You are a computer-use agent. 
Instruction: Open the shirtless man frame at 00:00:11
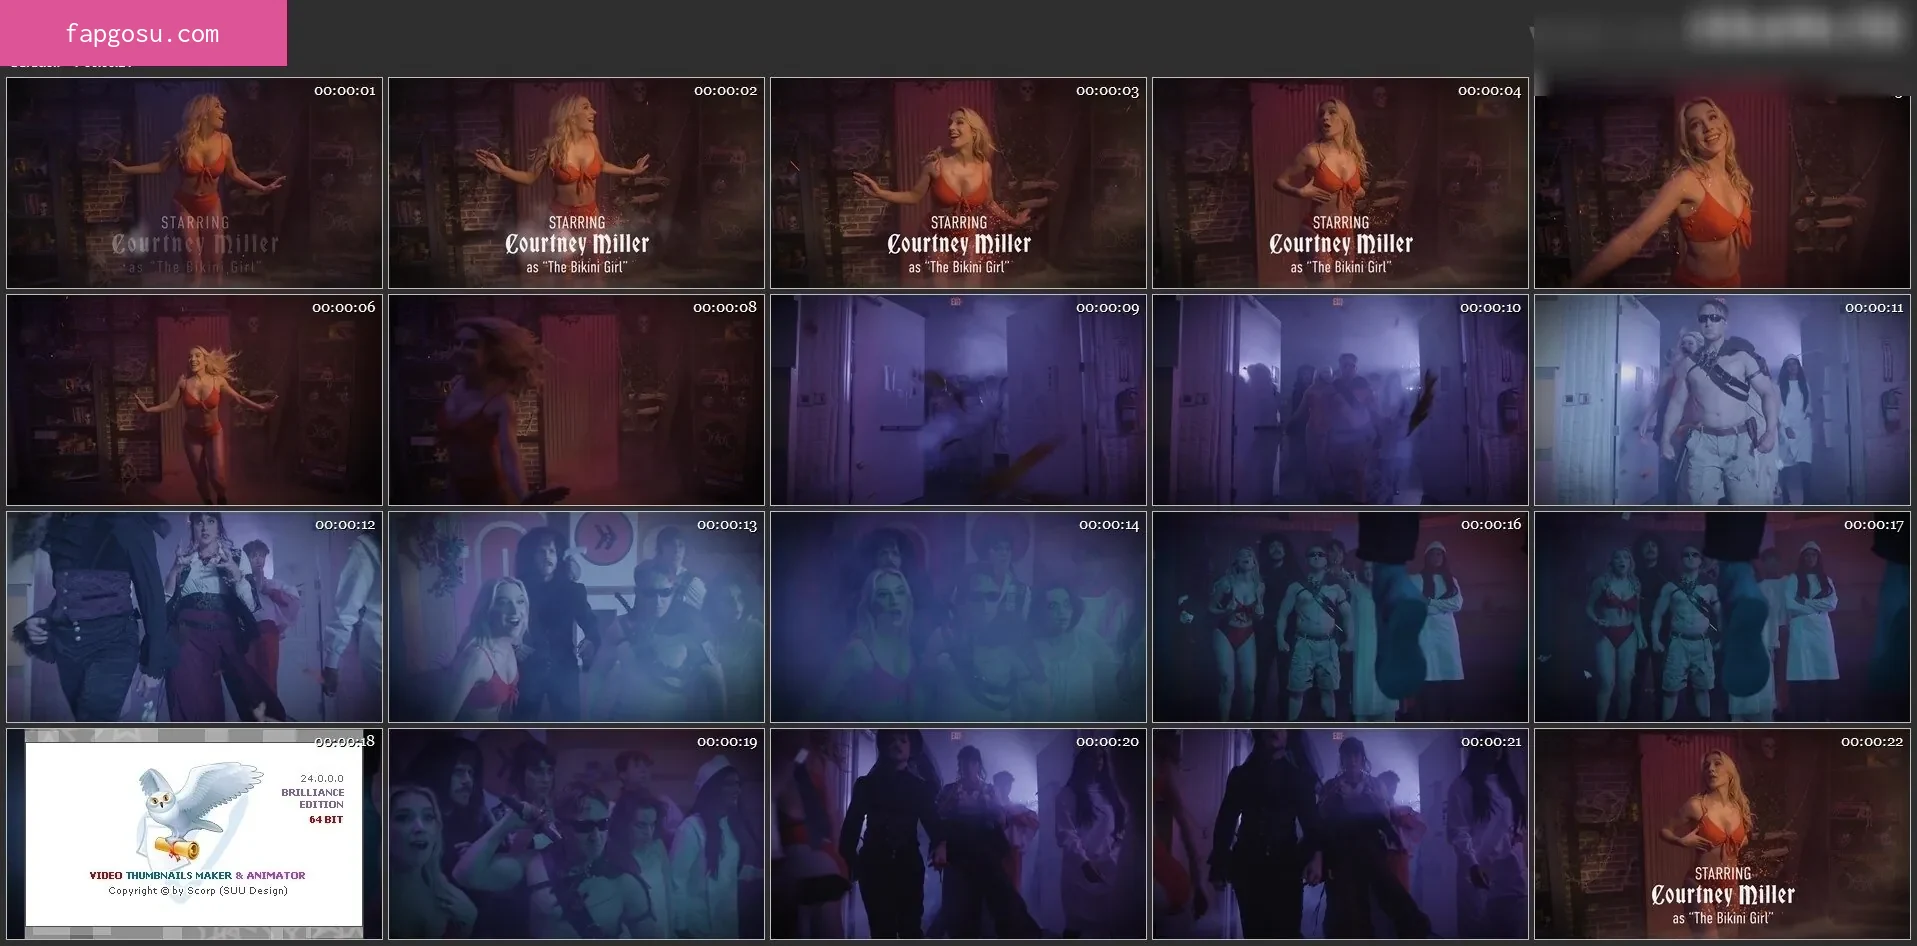(1722, 400)
